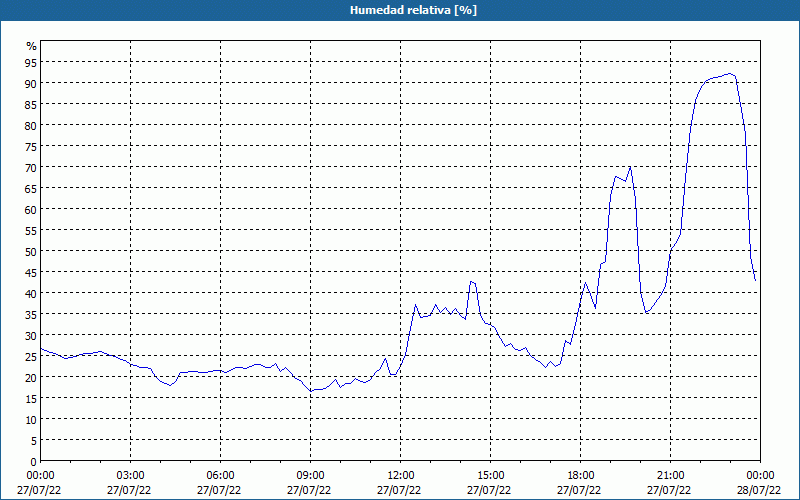Click the '65' y-axis tick label

[x=31, y=188]
